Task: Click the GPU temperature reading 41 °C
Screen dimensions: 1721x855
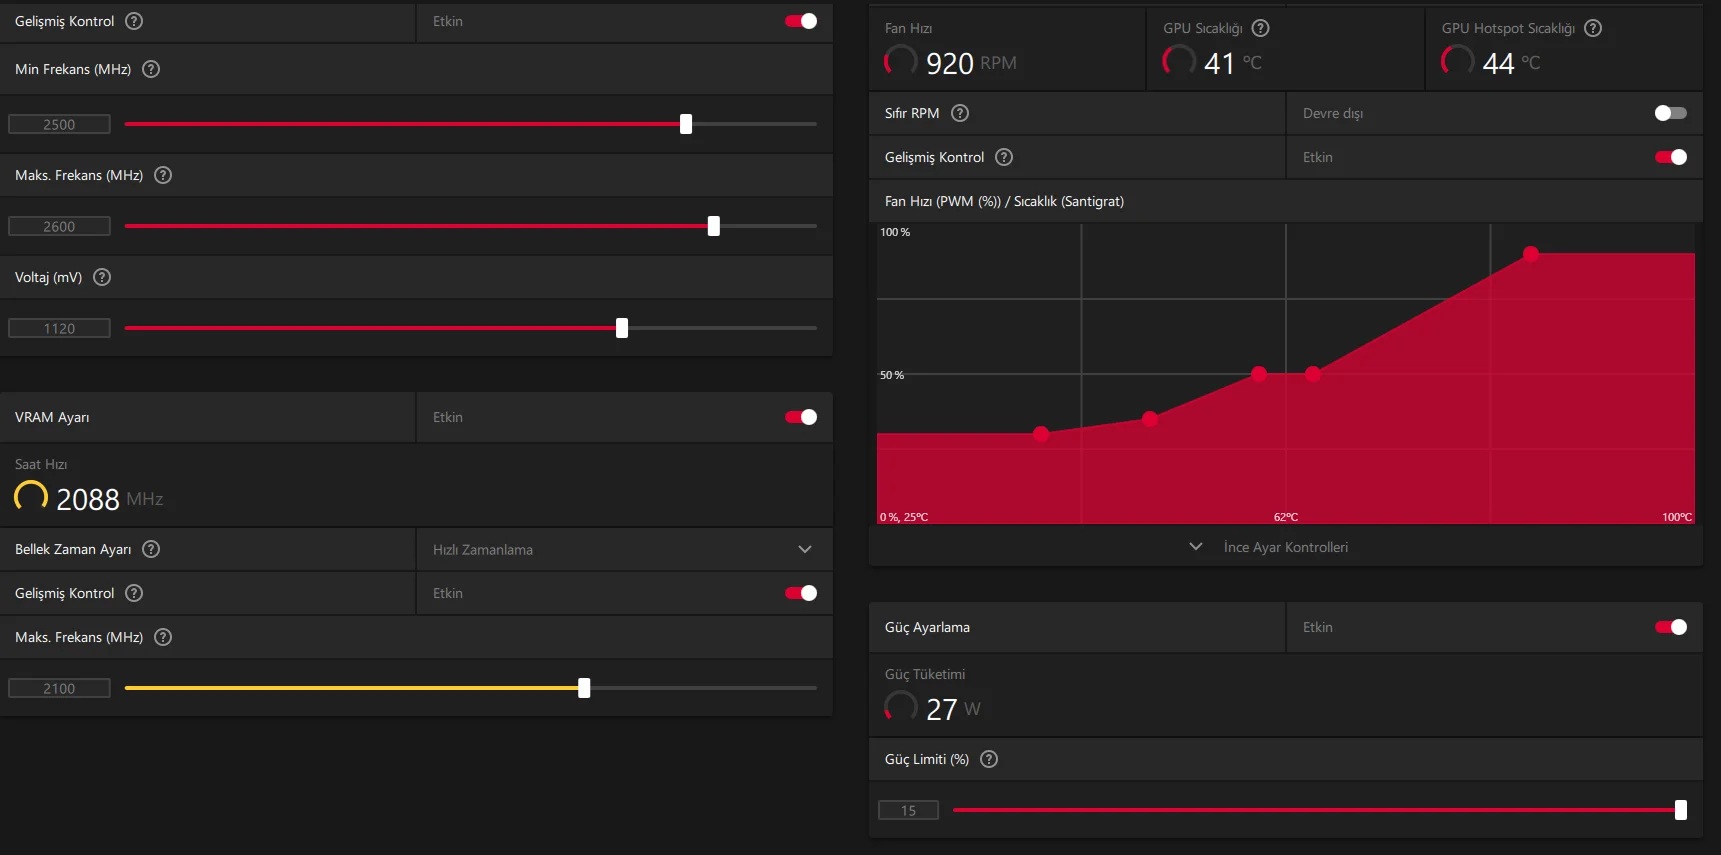Action: (x=1233, y=63)
